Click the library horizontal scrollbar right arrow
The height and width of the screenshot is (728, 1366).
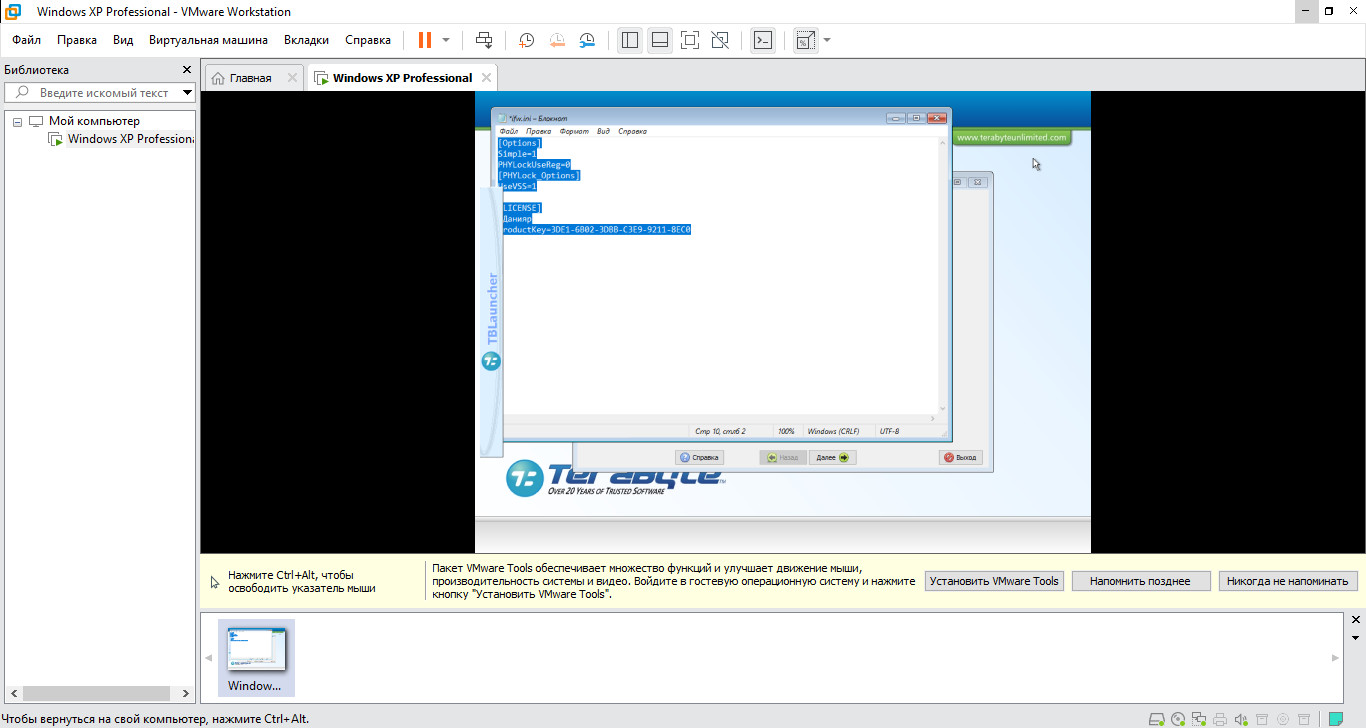(x=186, y=693)
